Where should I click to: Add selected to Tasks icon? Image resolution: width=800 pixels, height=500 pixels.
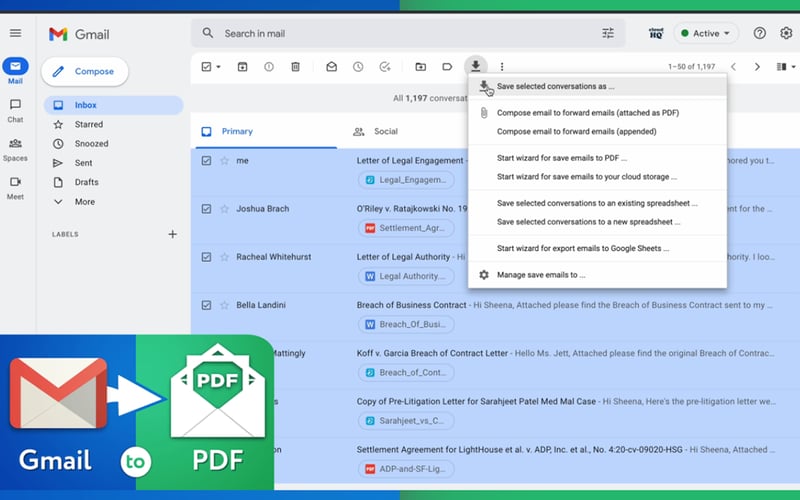click(x=385, y=67)
